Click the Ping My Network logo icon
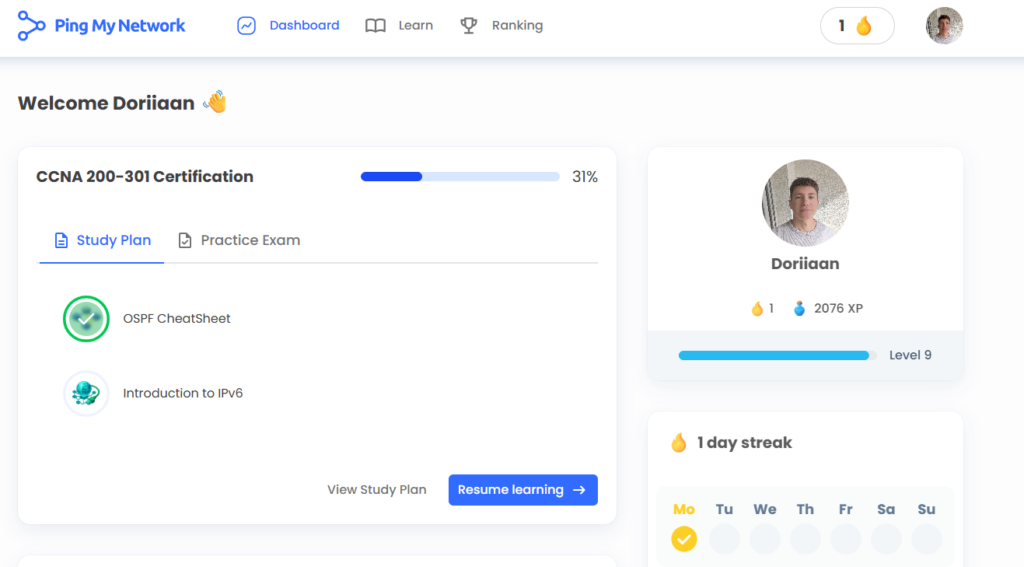The height and width of the screenshot is (567, 1024). (31, 25)
